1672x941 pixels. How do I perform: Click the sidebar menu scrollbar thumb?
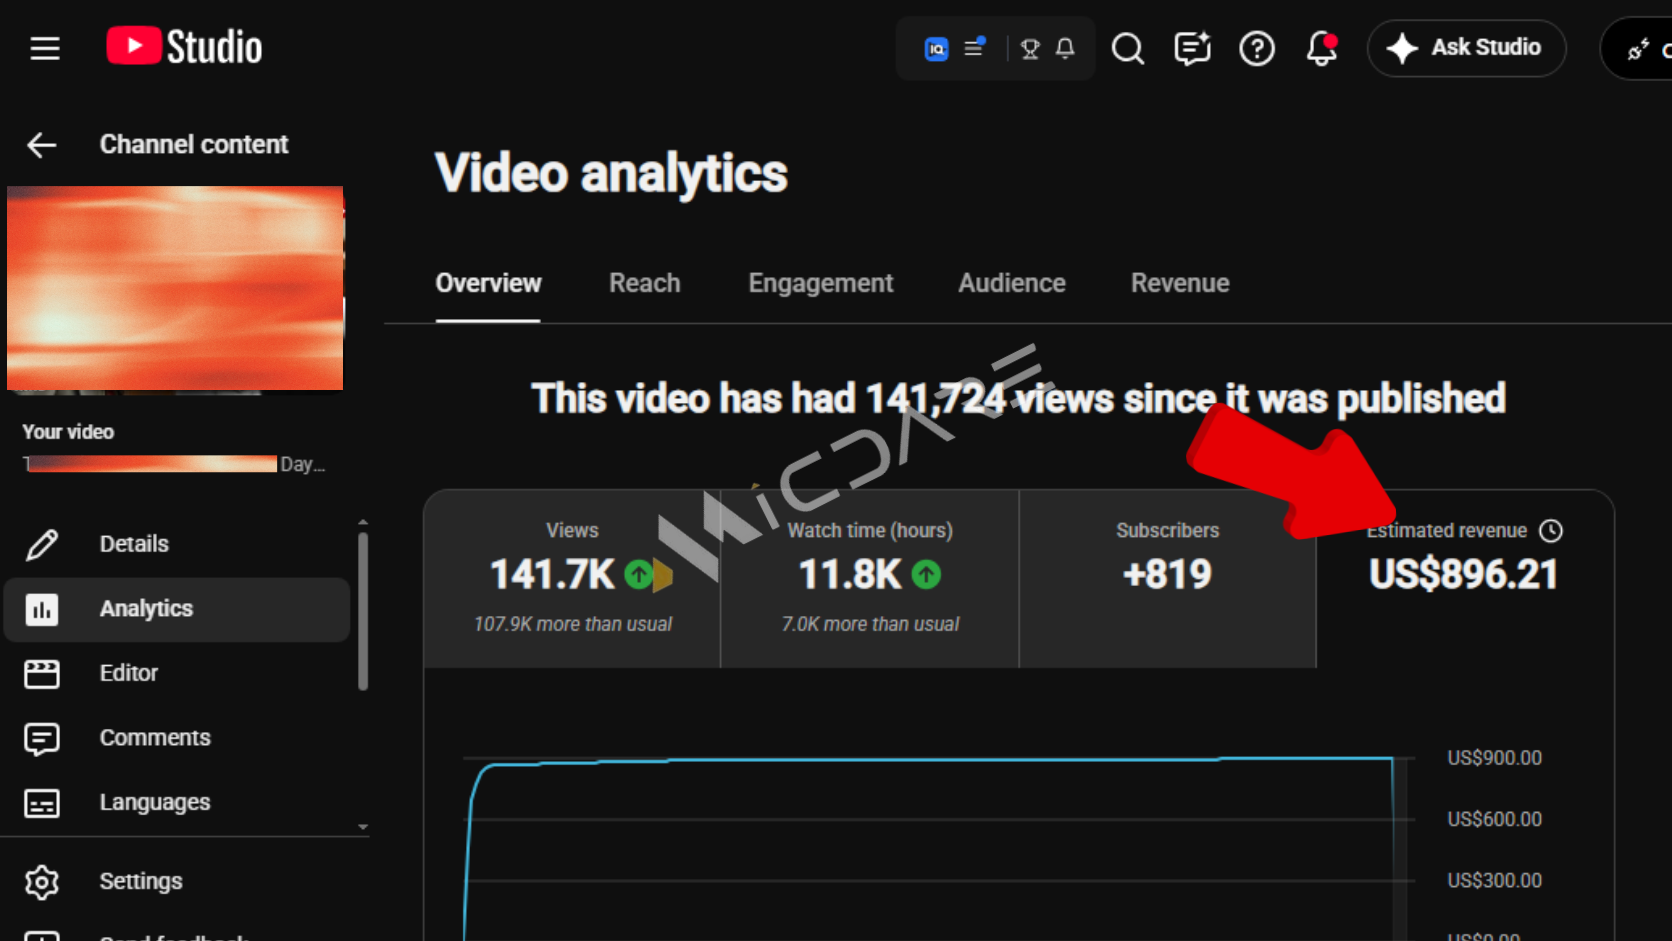pyautogui.click(x=363, y=611)
